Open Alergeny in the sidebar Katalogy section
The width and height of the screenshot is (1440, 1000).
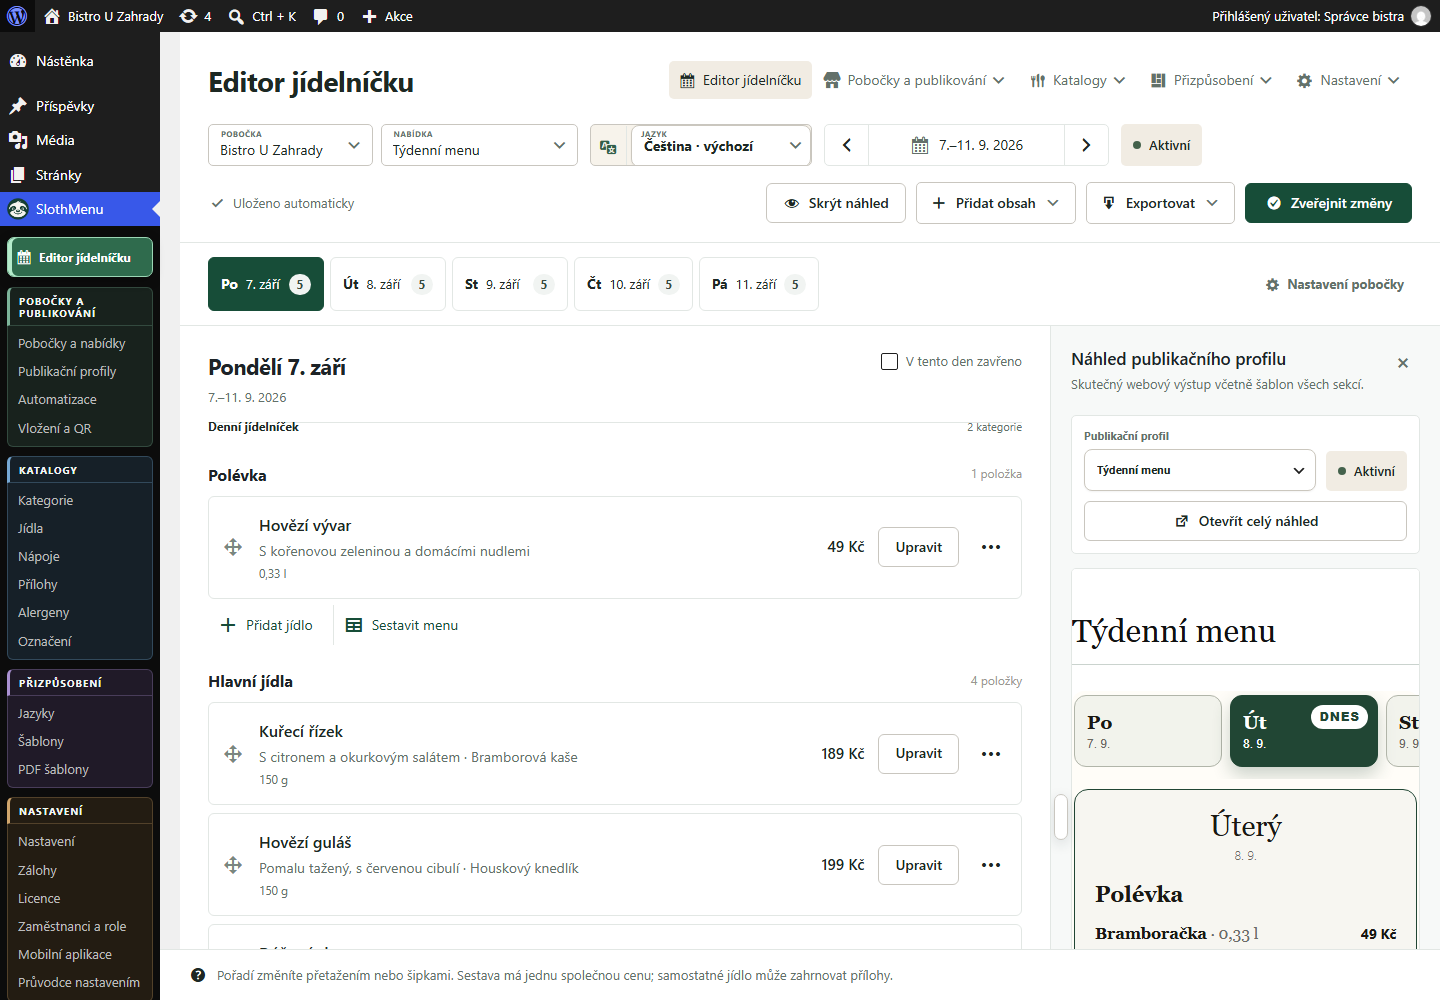click(x=44, y=612)
